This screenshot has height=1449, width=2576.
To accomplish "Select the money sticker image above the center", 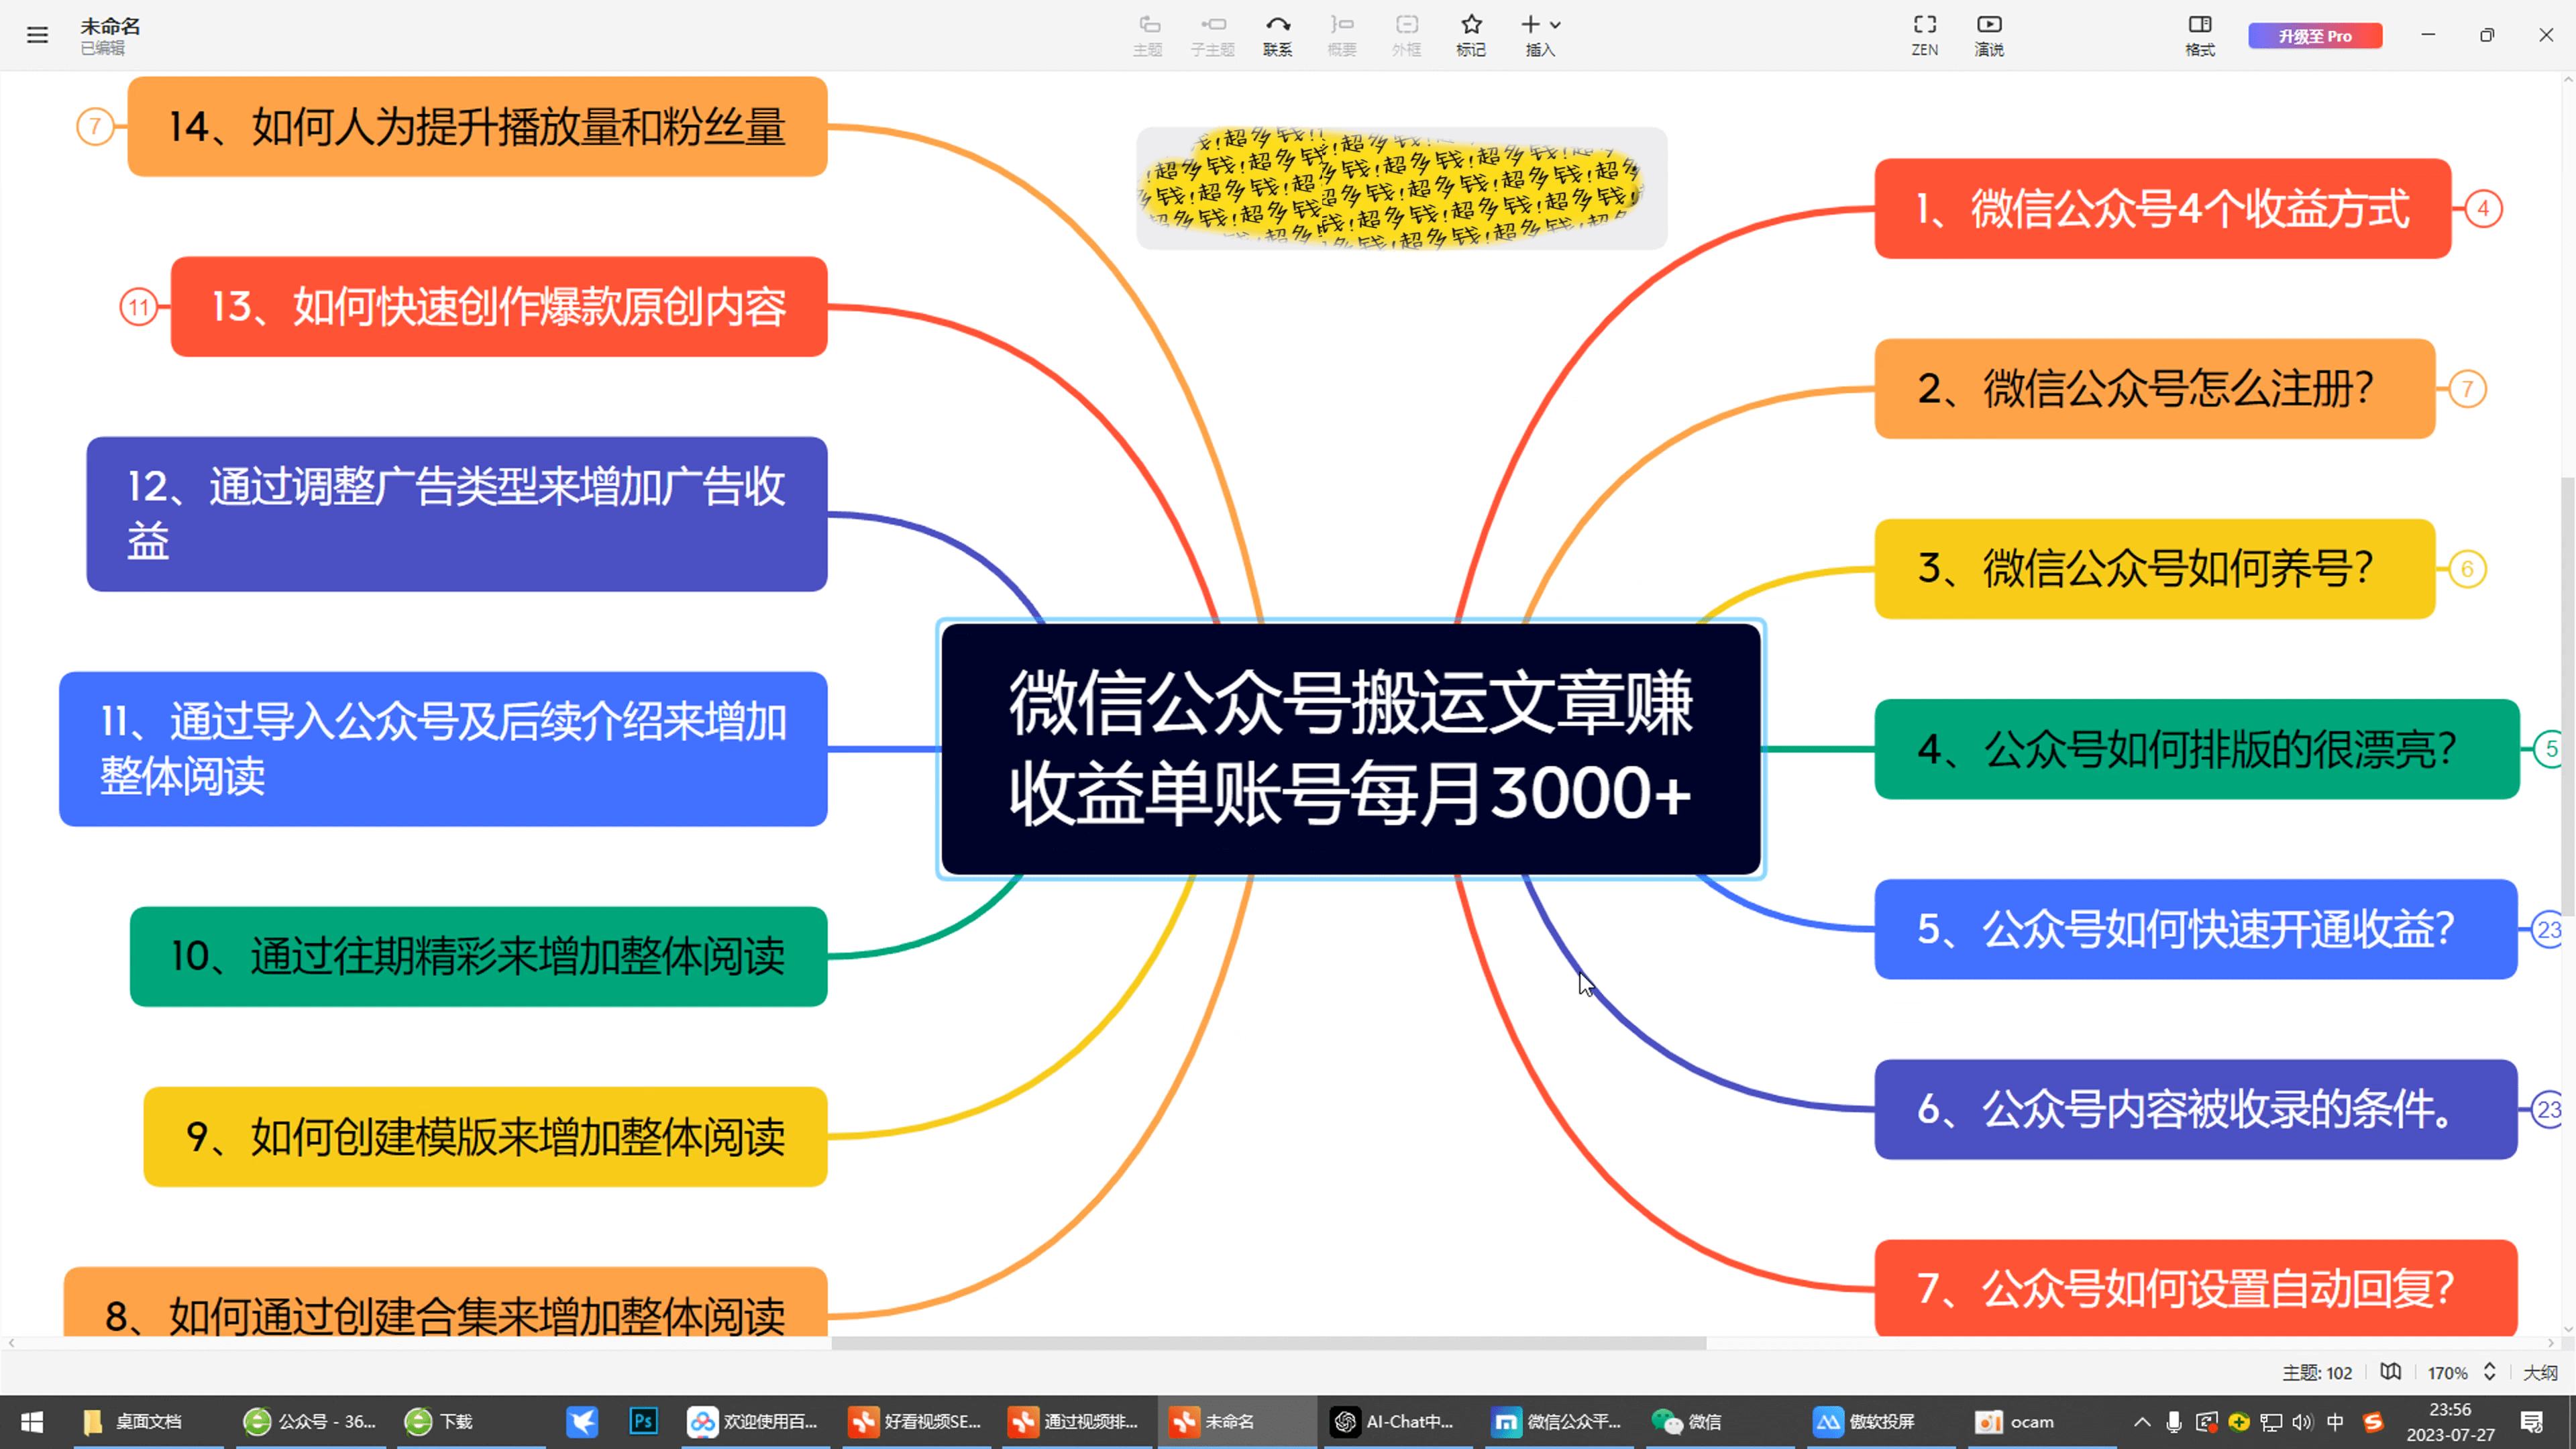I will tap(1402, 188).
